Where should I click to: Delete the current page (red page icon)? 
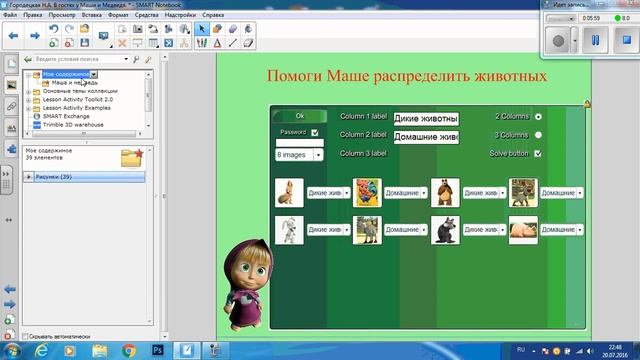pos(69,43)
